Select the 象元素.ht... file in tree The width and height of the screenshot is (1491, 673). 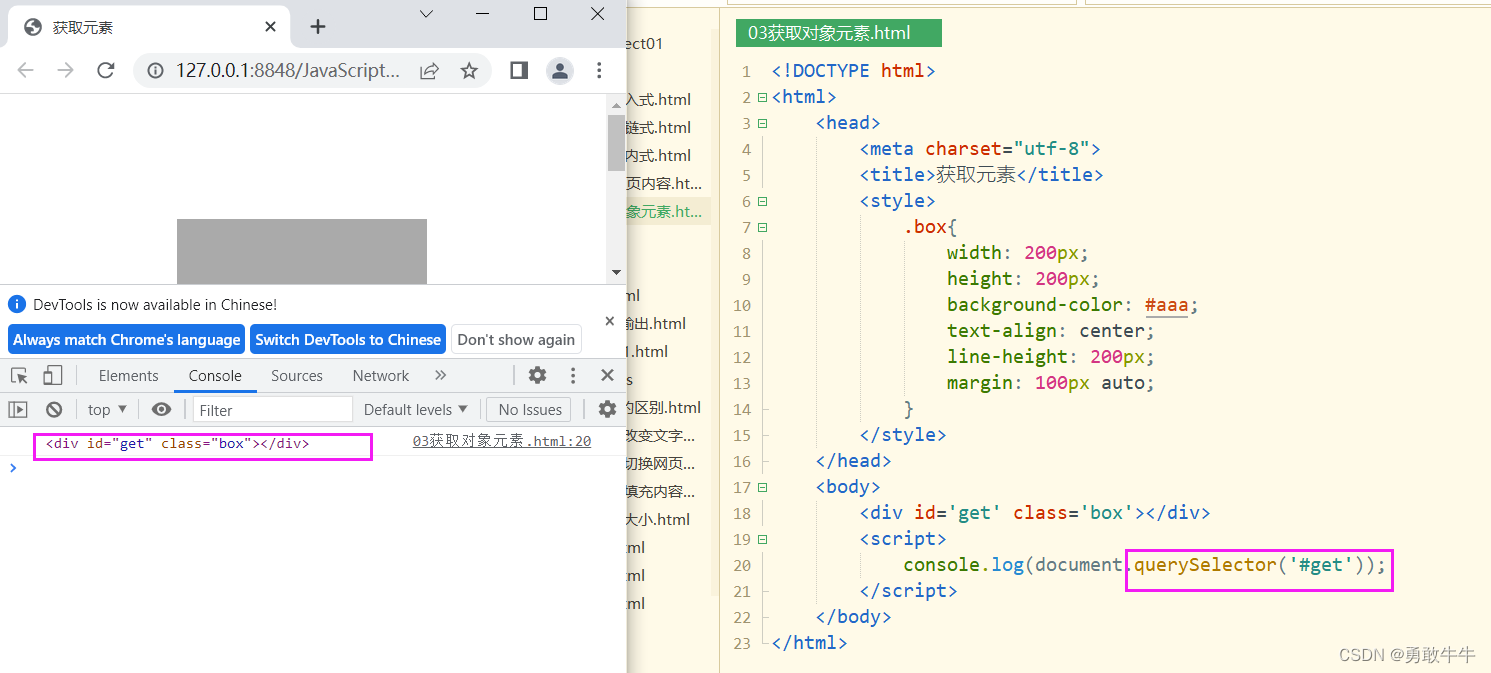click(x=664, y=212)
